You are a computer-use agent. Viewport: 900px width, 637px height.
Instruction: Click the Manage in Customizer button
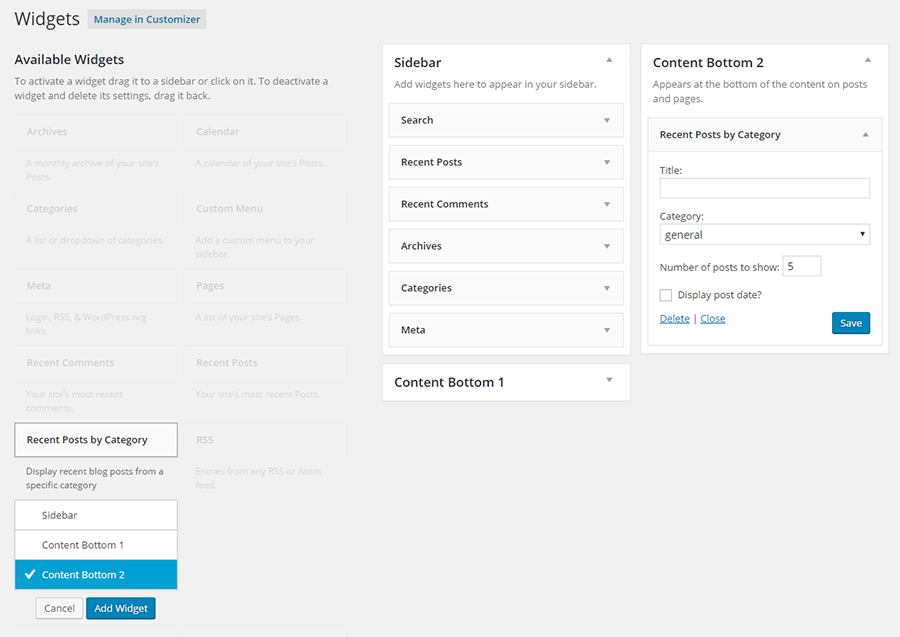[146, 18]
